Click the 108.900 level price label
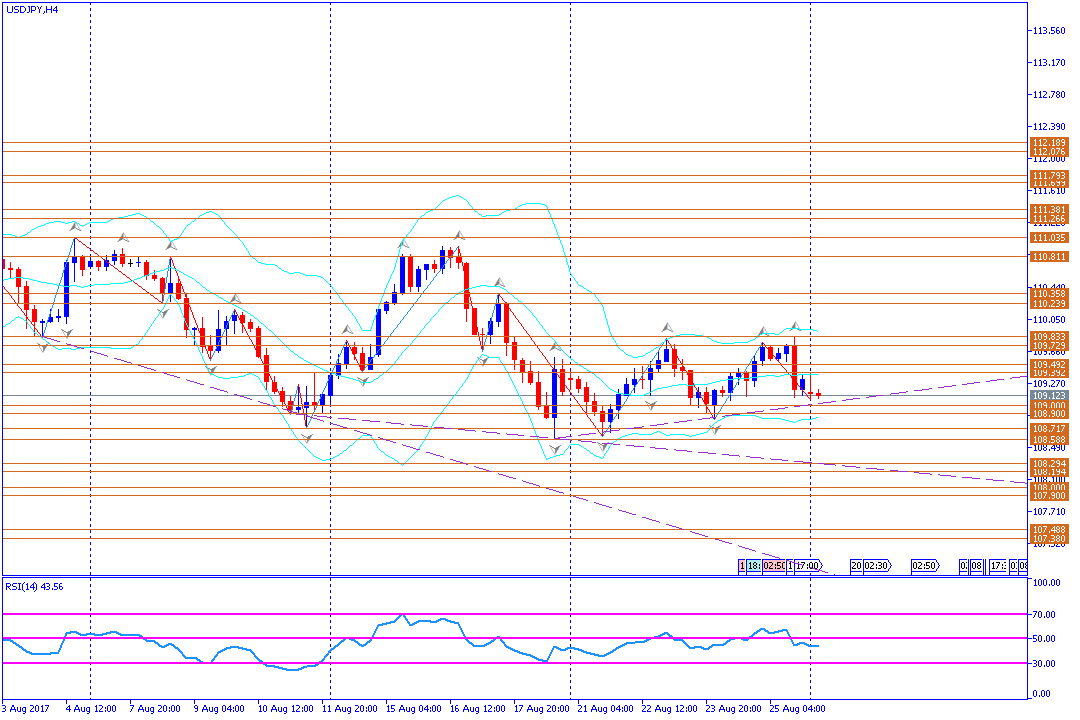The width and height of the screenshot is (1080, 720). tap(1049, 413)
